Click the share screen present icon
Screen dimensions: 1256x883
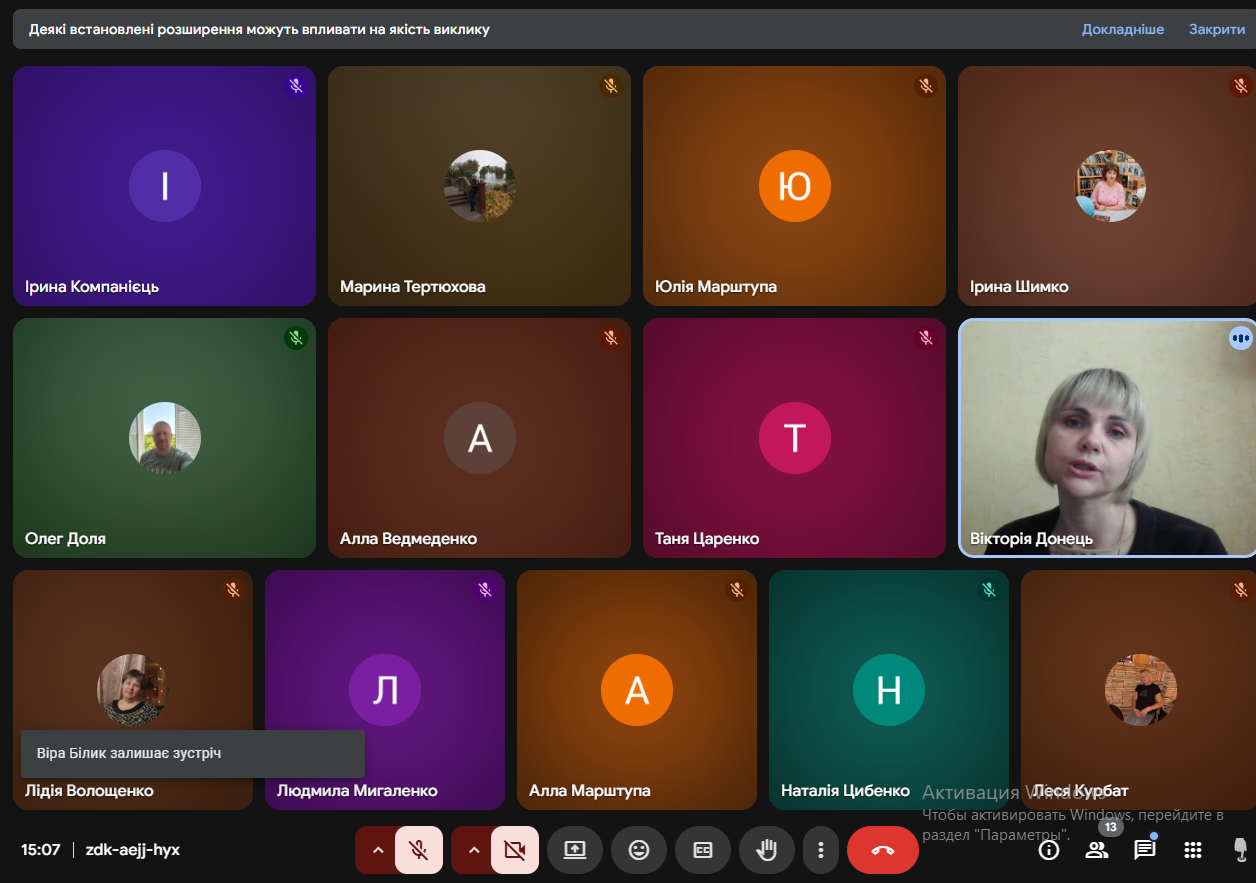pos(574,850)
